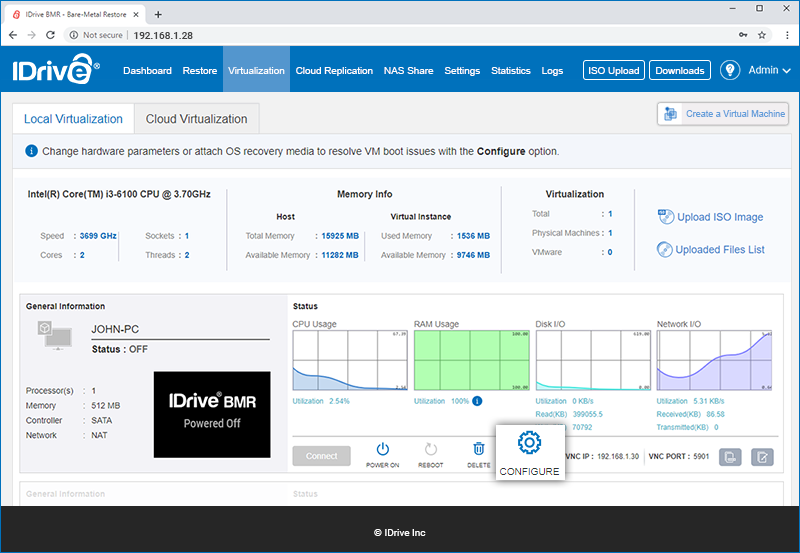Click the blue info icon in banner

tap(31, 151)
